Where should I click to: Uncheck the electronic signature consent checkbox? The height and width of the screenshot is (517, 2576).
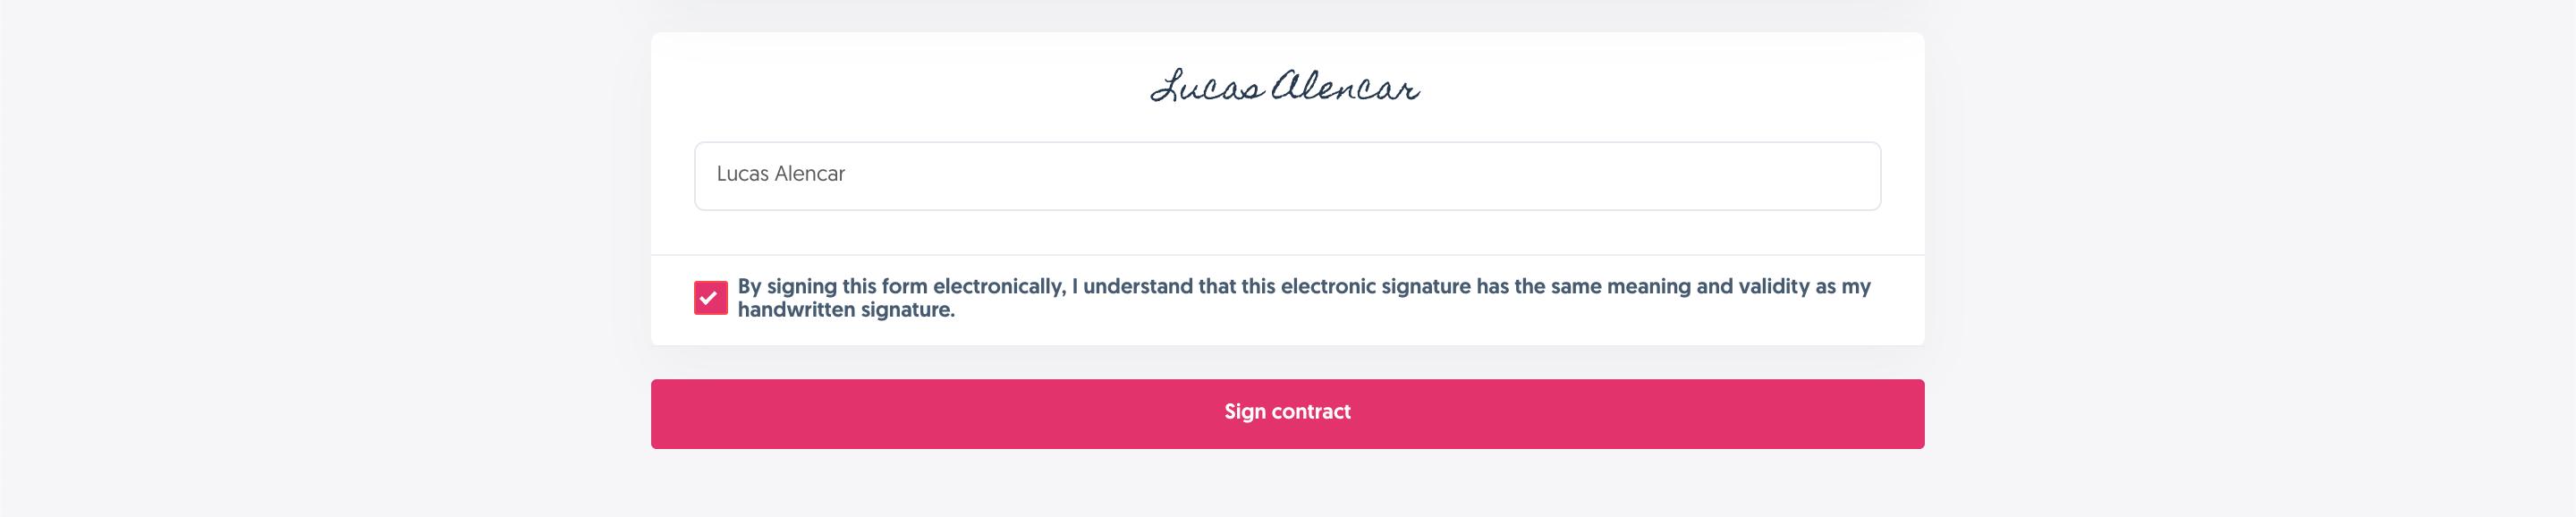click(710, 298)
